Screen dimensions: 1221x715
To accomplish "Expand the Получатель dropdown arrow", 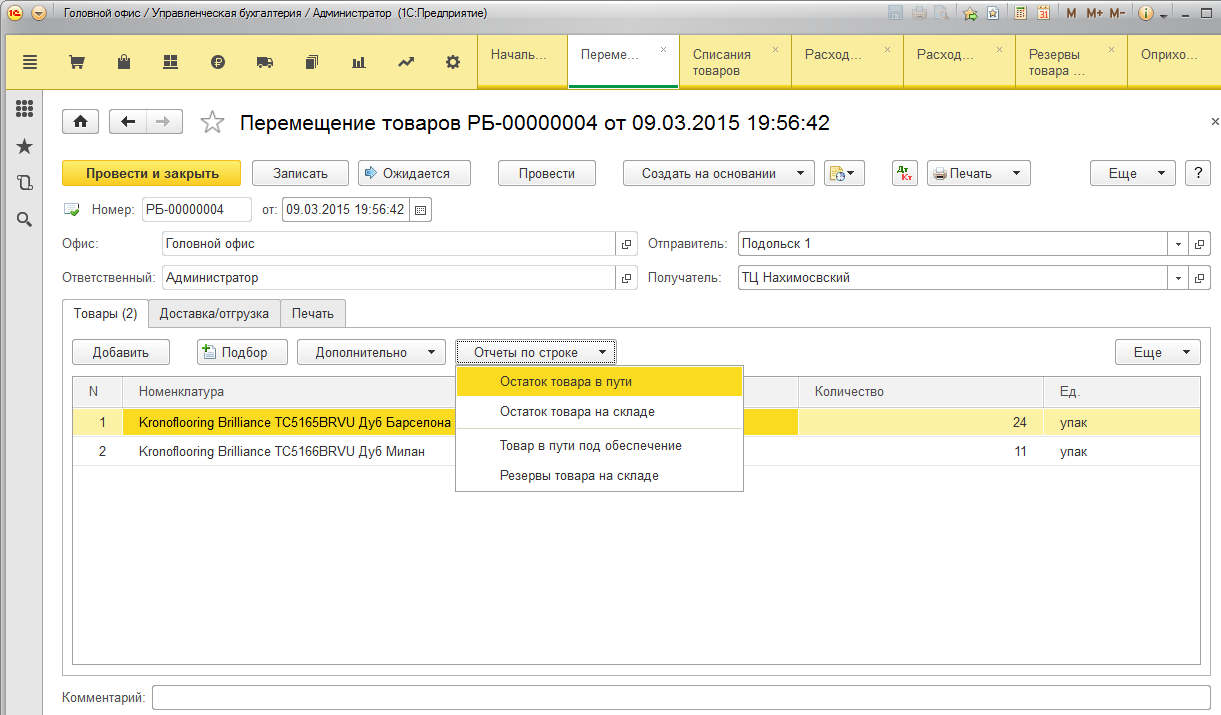I will [1179, 278].
